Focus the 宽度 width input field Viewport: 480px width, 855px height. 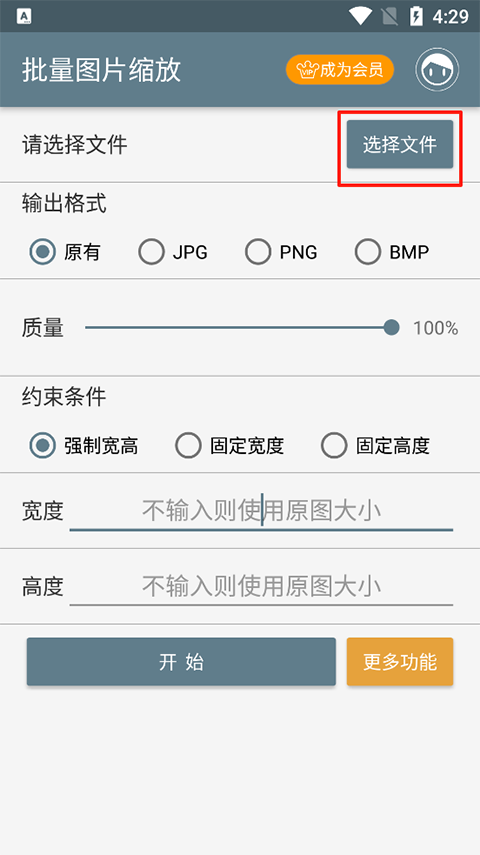tap(261, 511)
